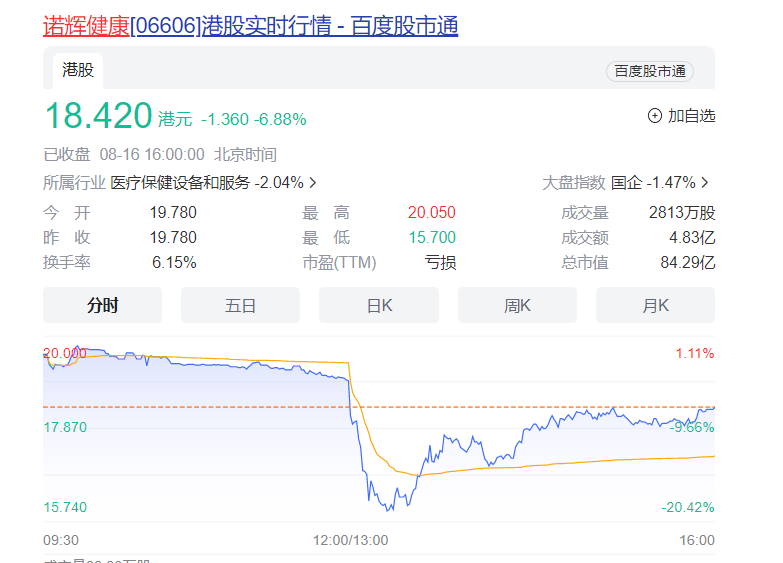
Task: Click the 换手率 value 6.15%
Action: [x=174, y=263]
